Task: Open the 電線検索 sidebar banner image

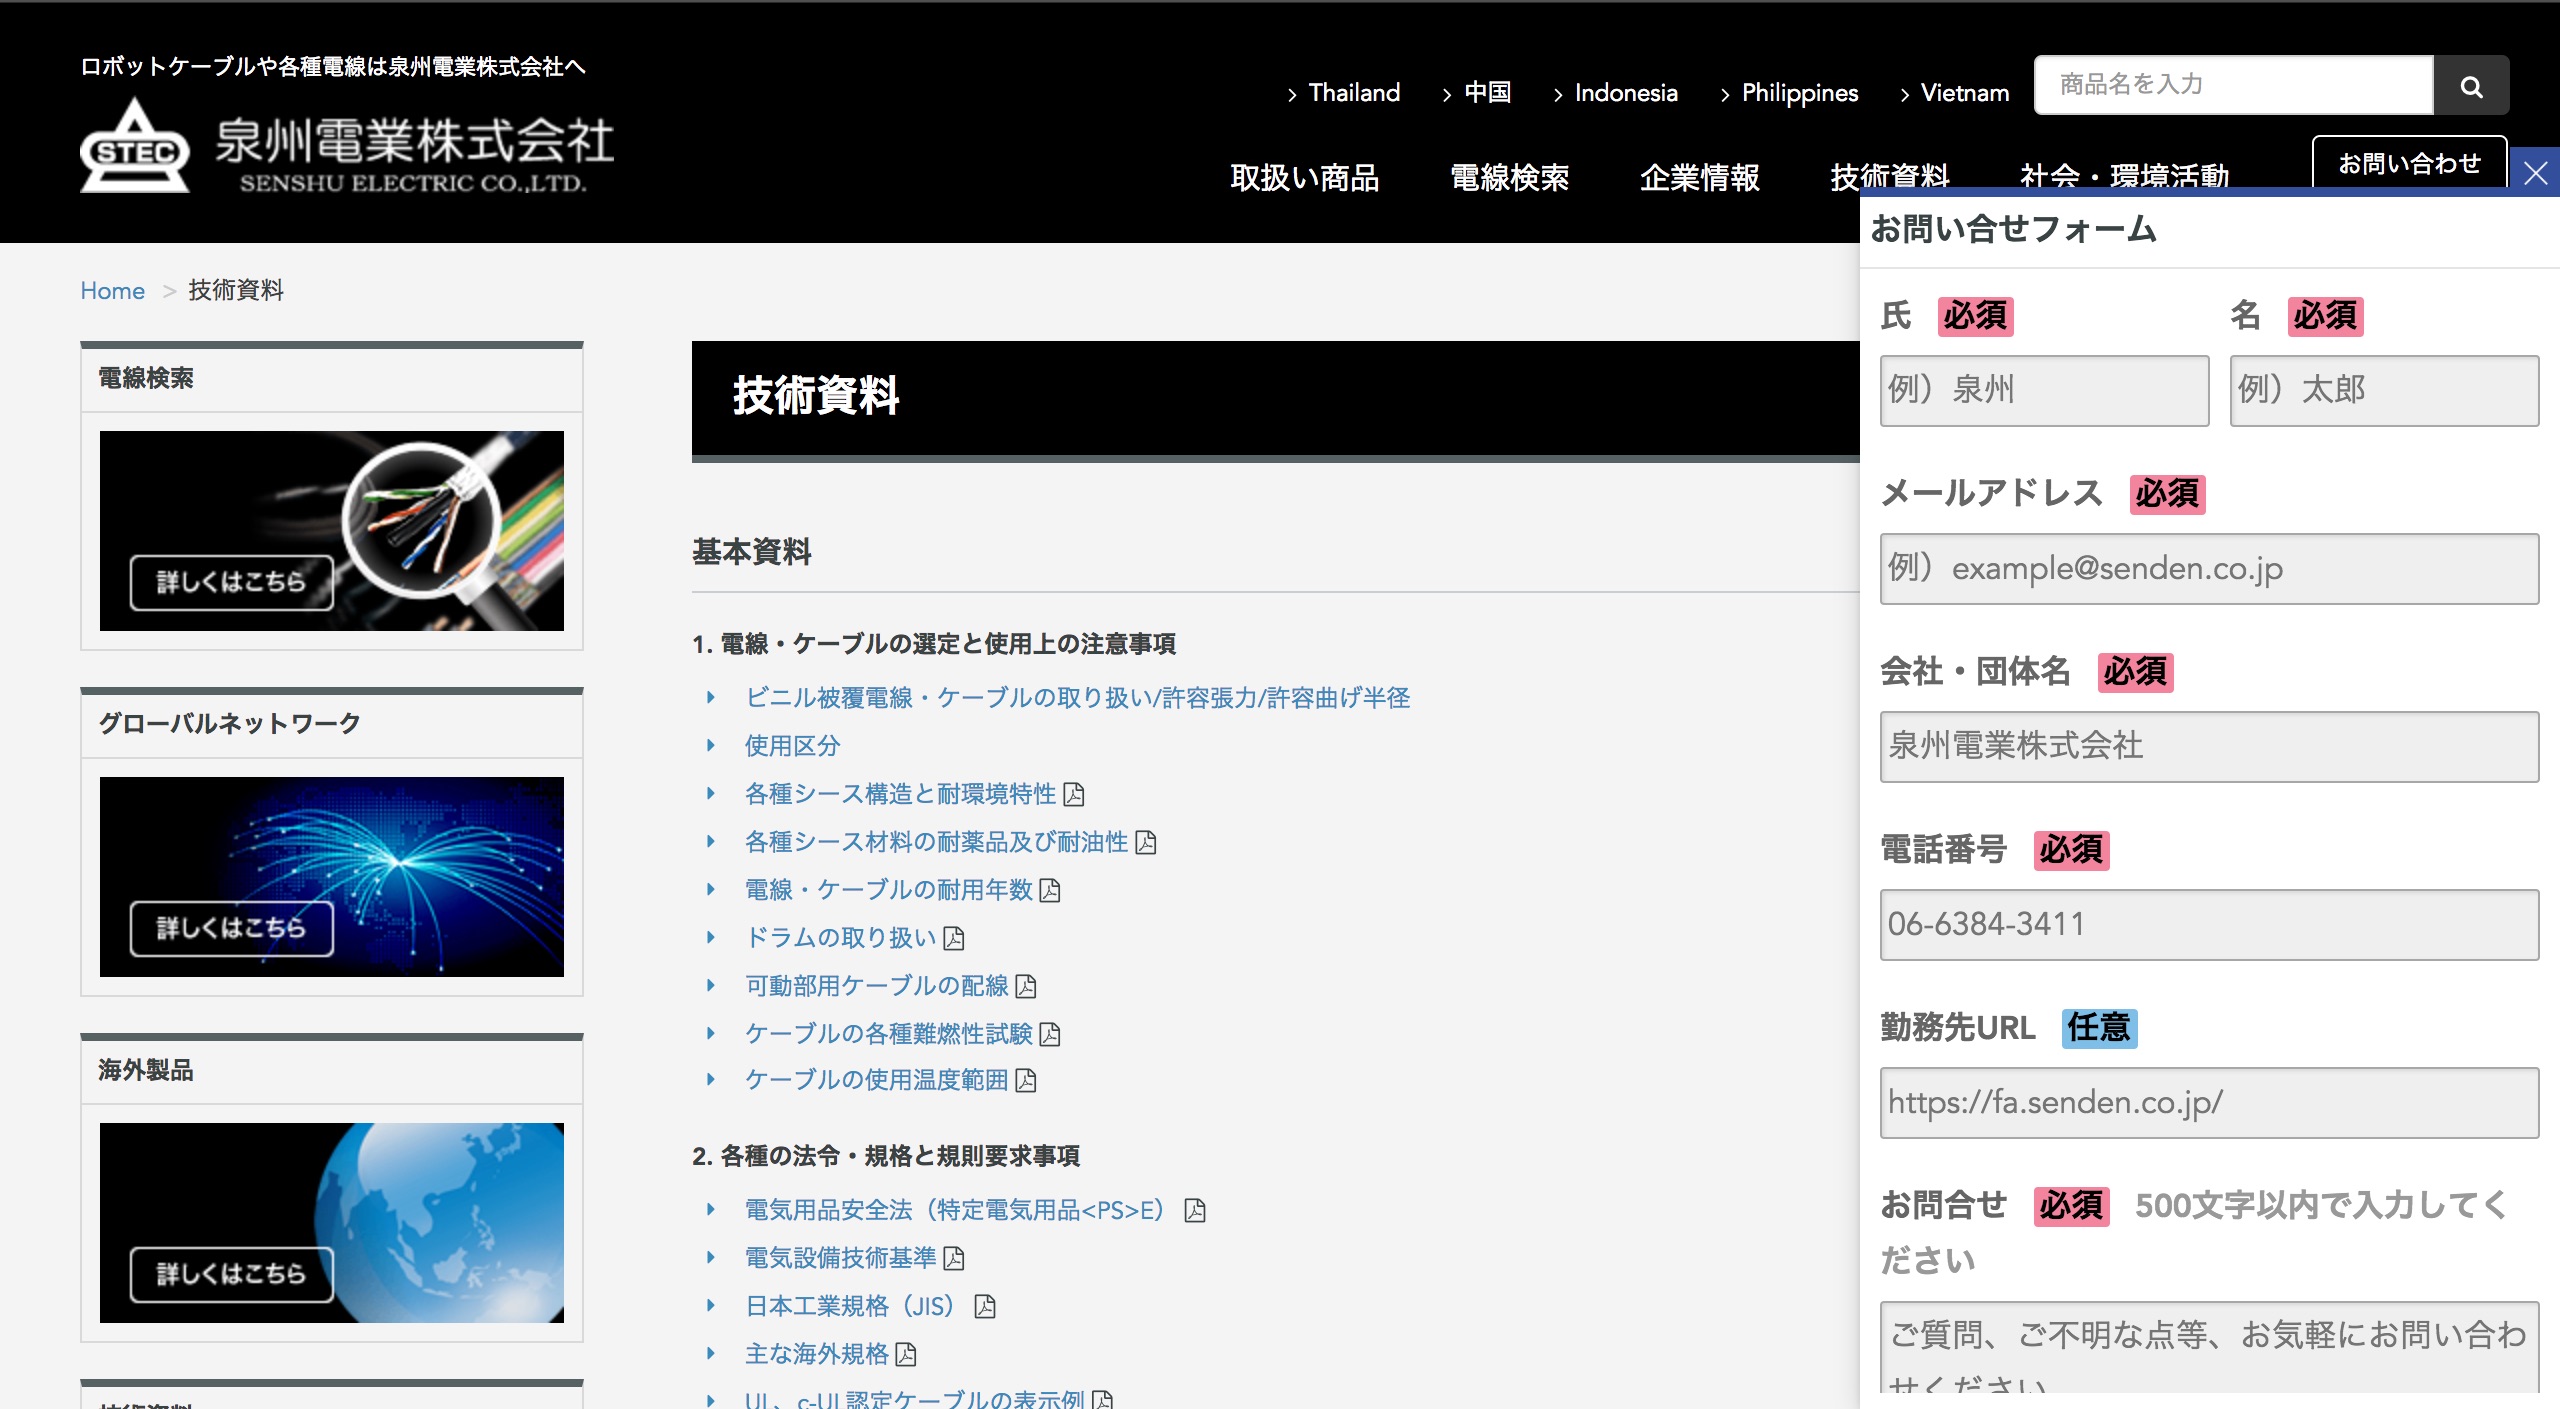Action: point(332,531)
